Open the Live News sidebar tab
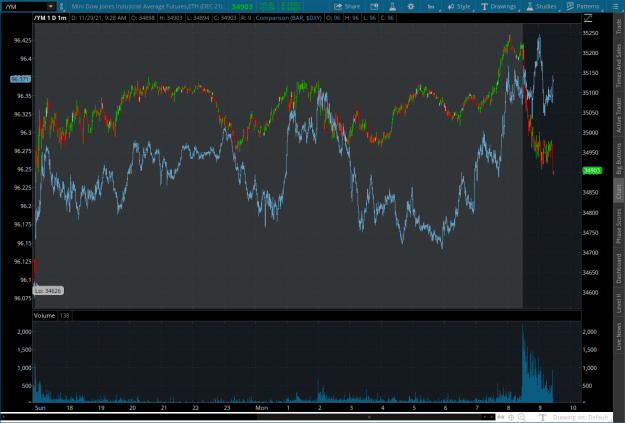 (619, 336)
